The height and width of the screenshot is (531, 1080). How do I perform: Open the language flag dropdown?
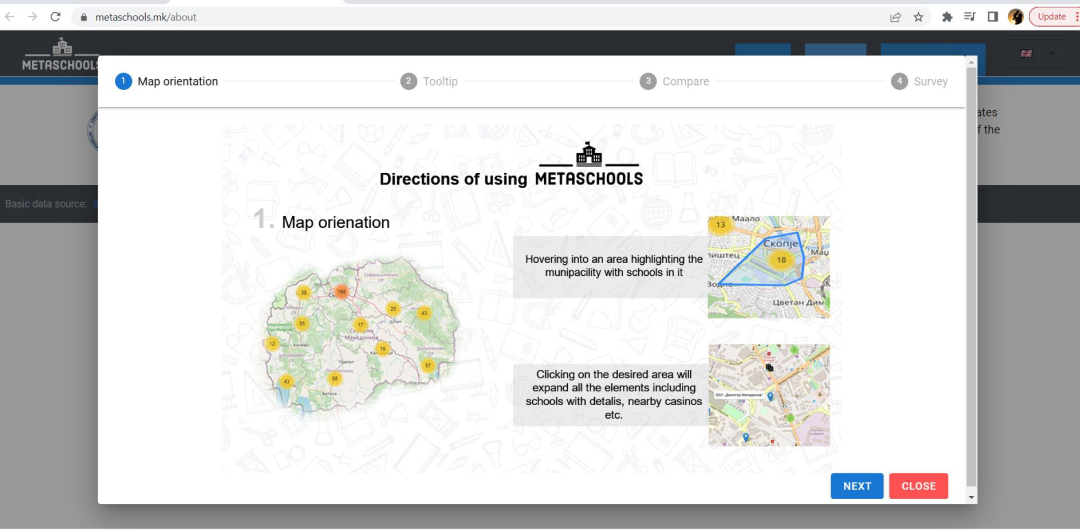pos(1037,54)
